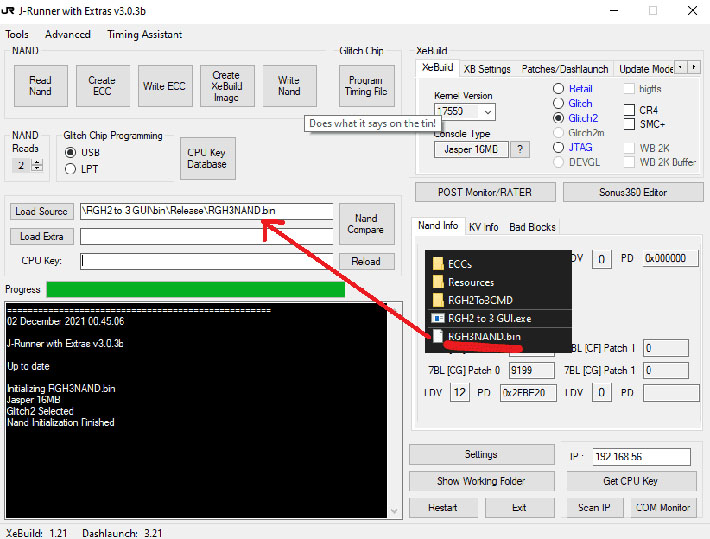Click the J-Runner title bar logo
The height and width of the screenshot is (539, 710).
(8, 11)
